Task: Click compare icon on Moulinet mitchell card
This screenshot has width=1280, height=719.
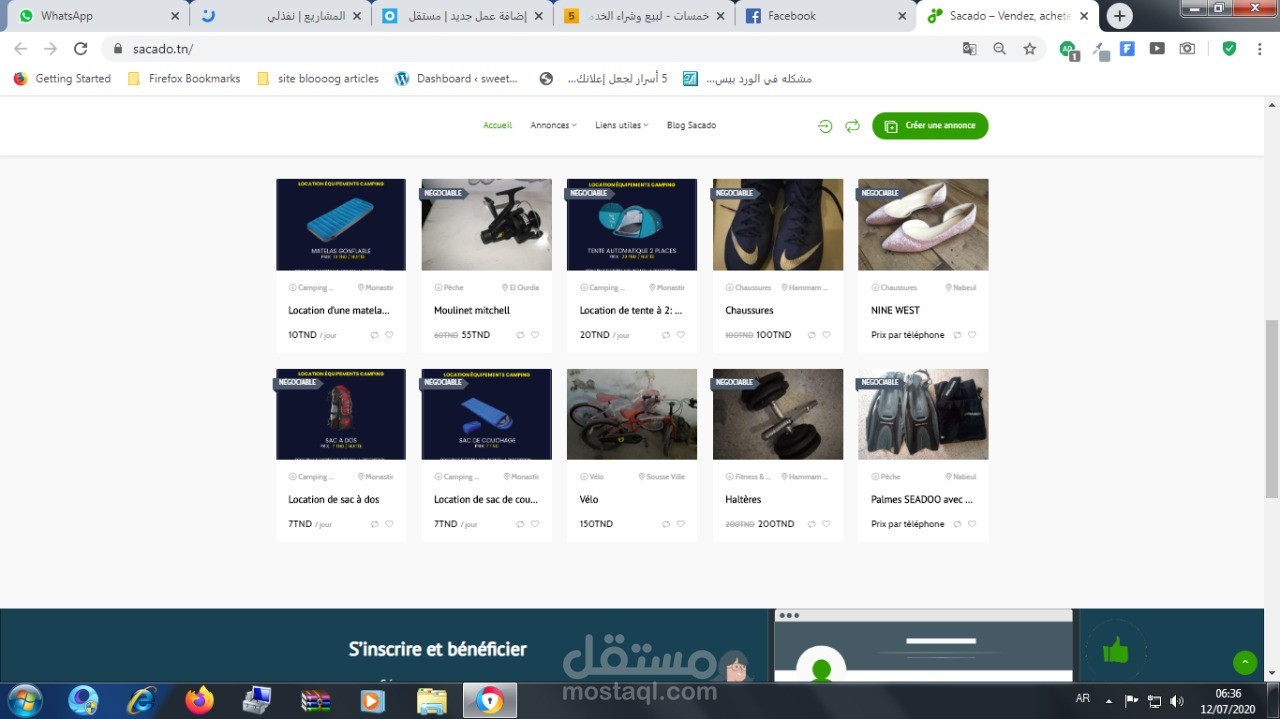Action: click(x=520, y=335)
